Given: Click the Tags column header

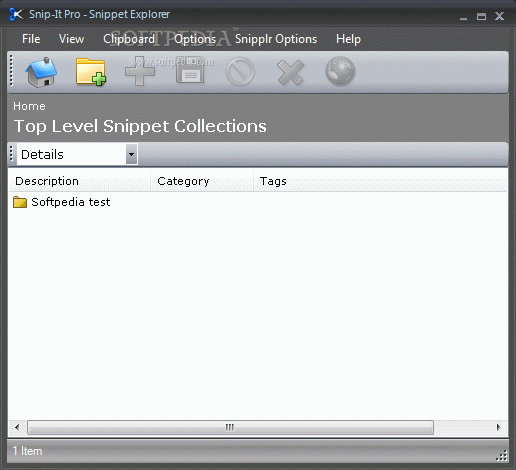Looking at the screenshot, I should point(380,181).
